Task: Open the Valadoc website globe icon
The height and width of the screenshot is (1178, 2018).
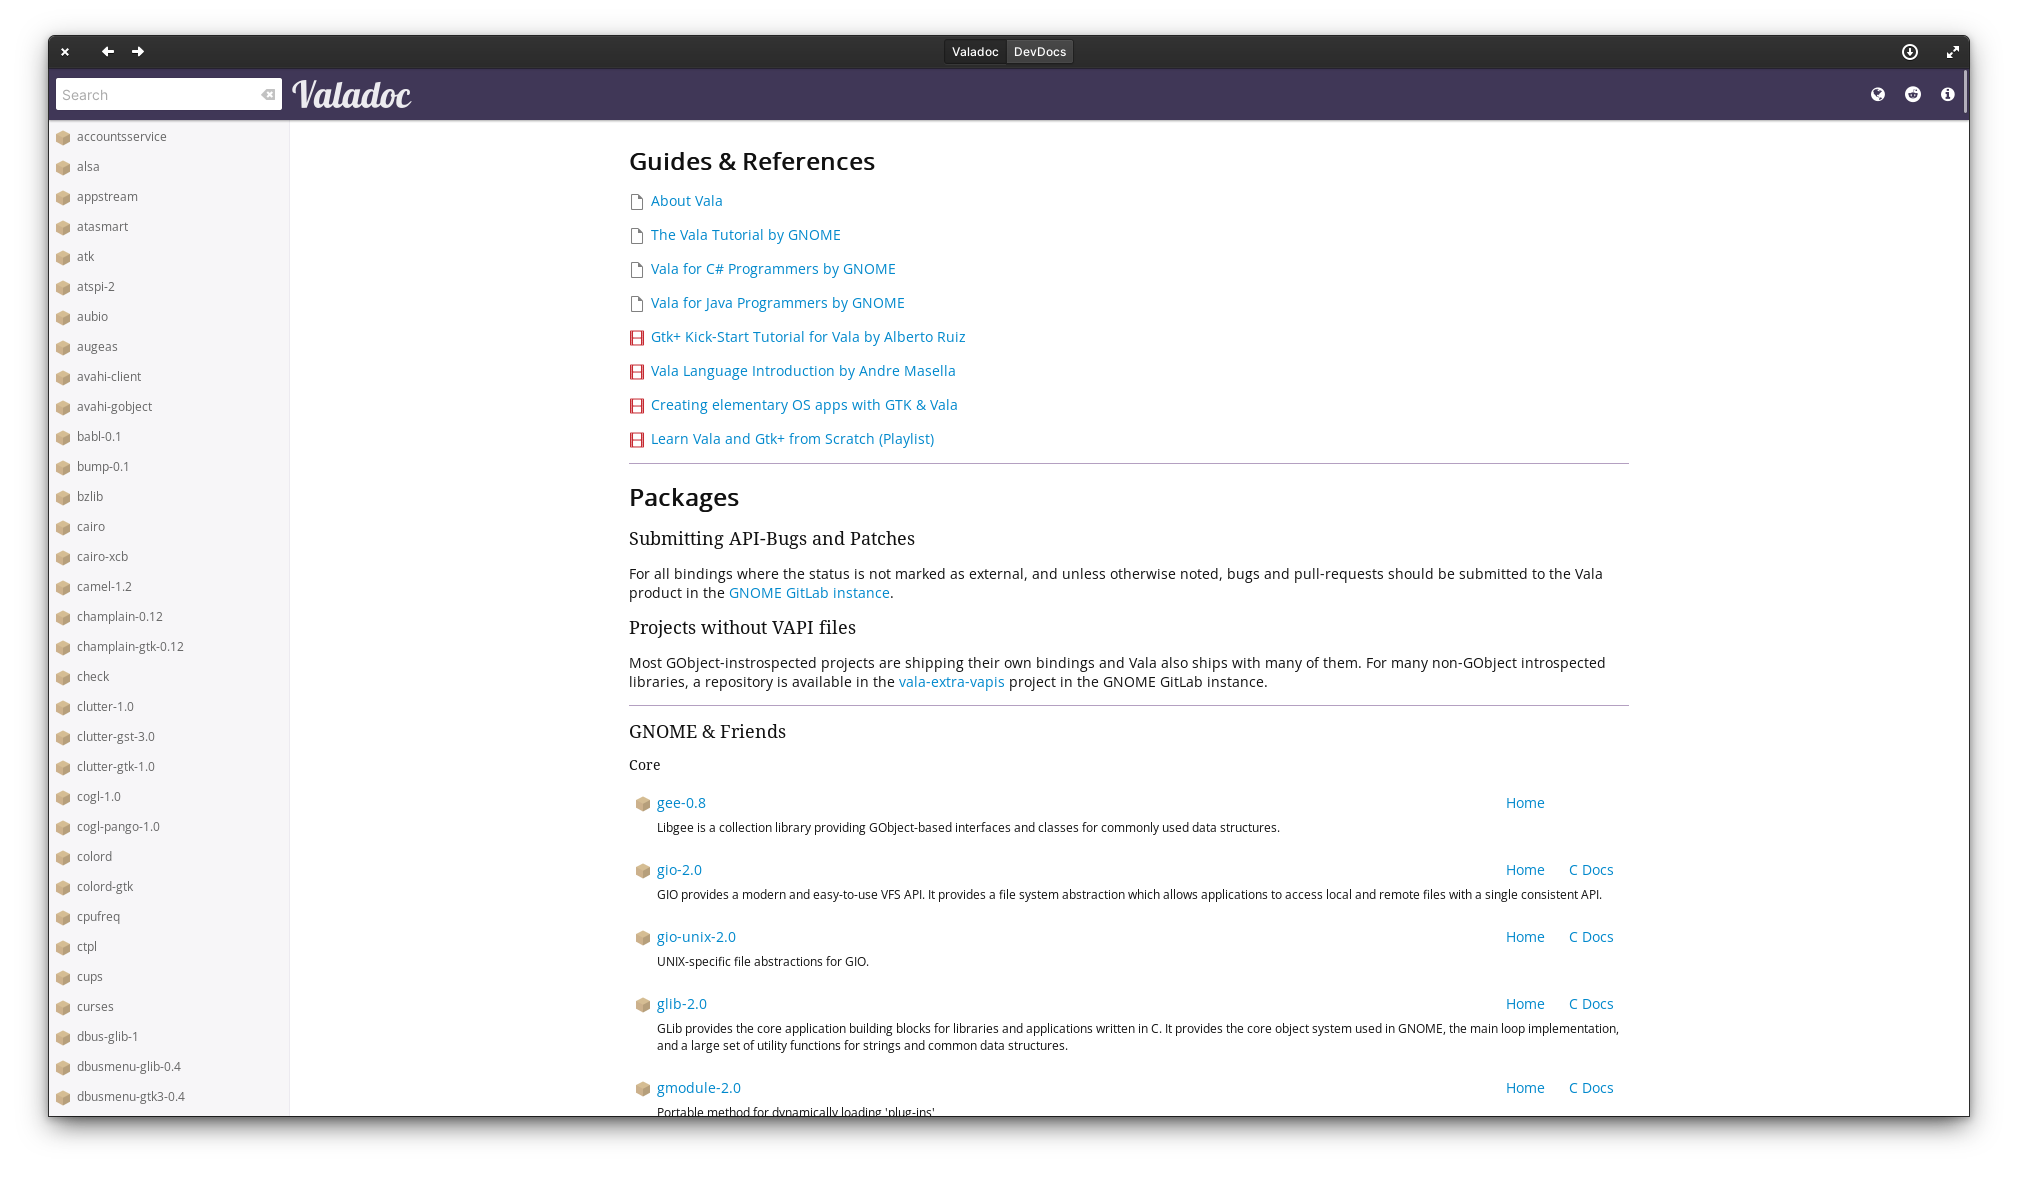Action: tap(1877, 94)
